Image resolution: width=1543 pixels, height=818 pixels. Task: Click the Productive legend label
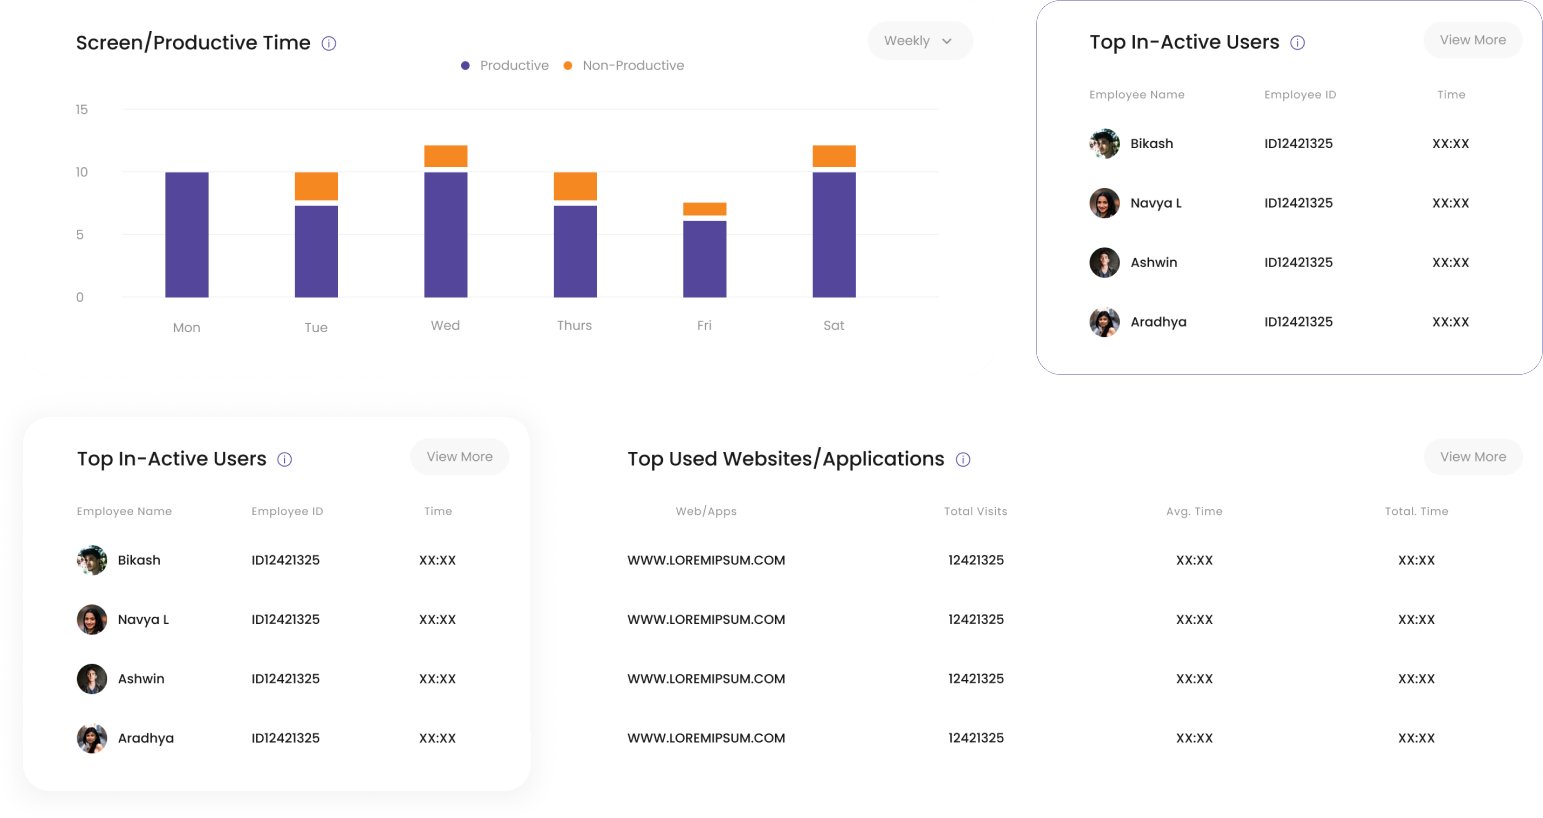coord(514,66)
